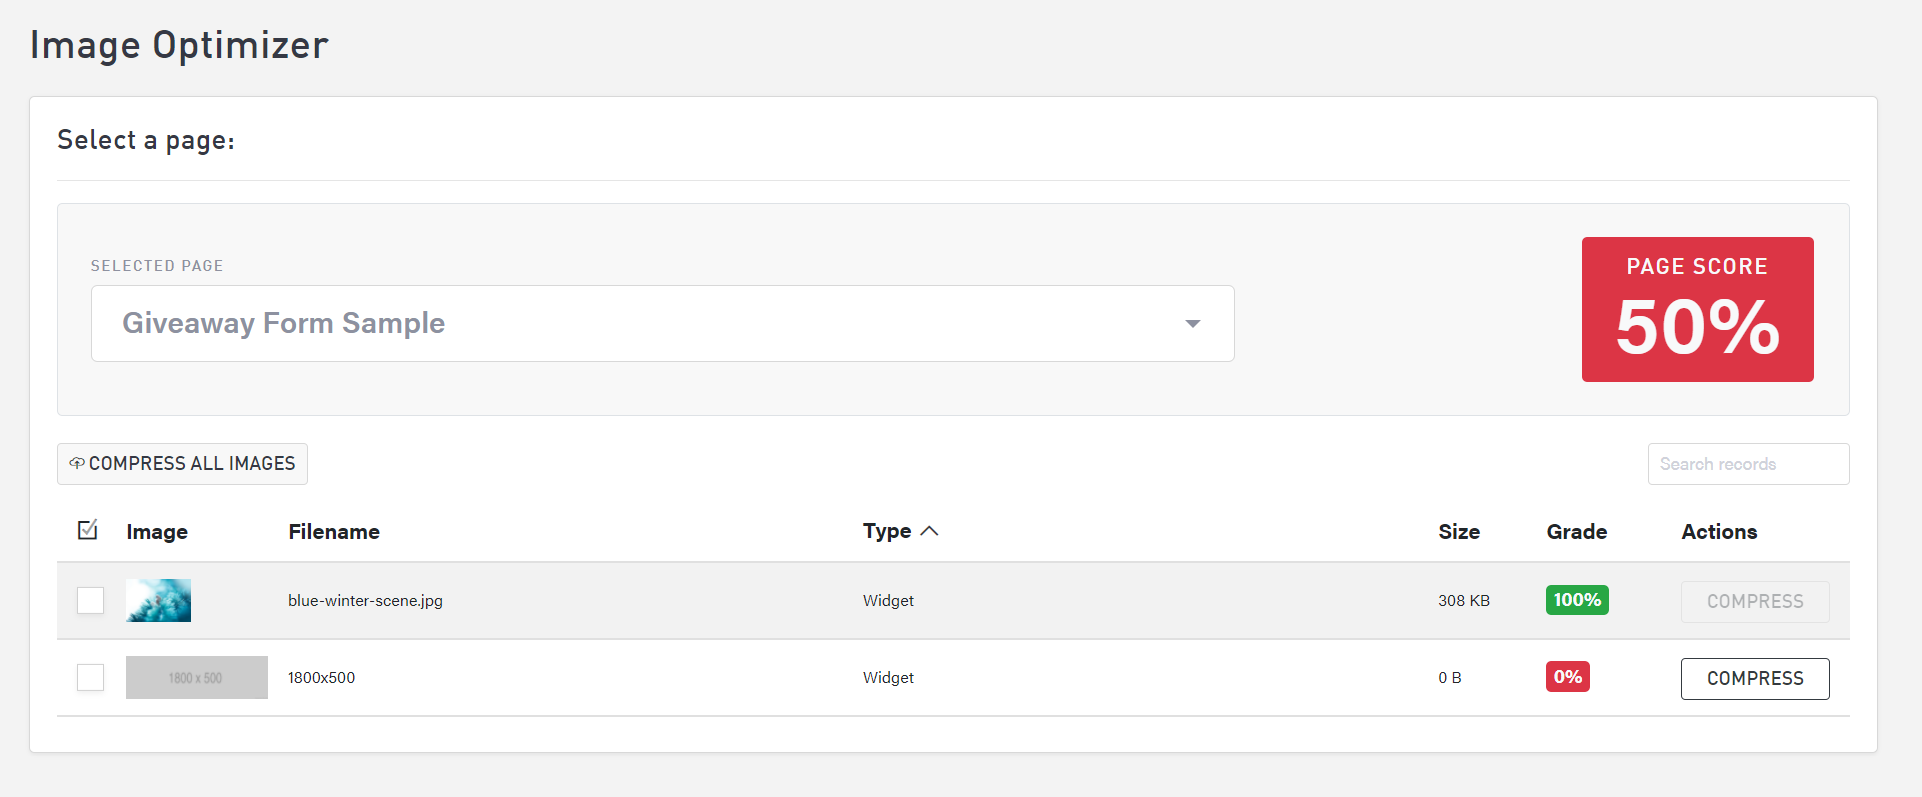Click the disabled Compress button for blue-winter-scene.jpg

1754,601
